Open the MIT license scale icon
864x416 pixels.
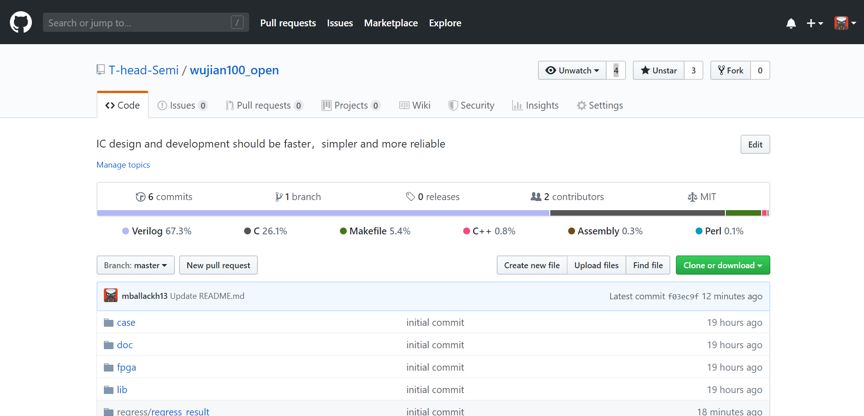click(x=693, y=197)
